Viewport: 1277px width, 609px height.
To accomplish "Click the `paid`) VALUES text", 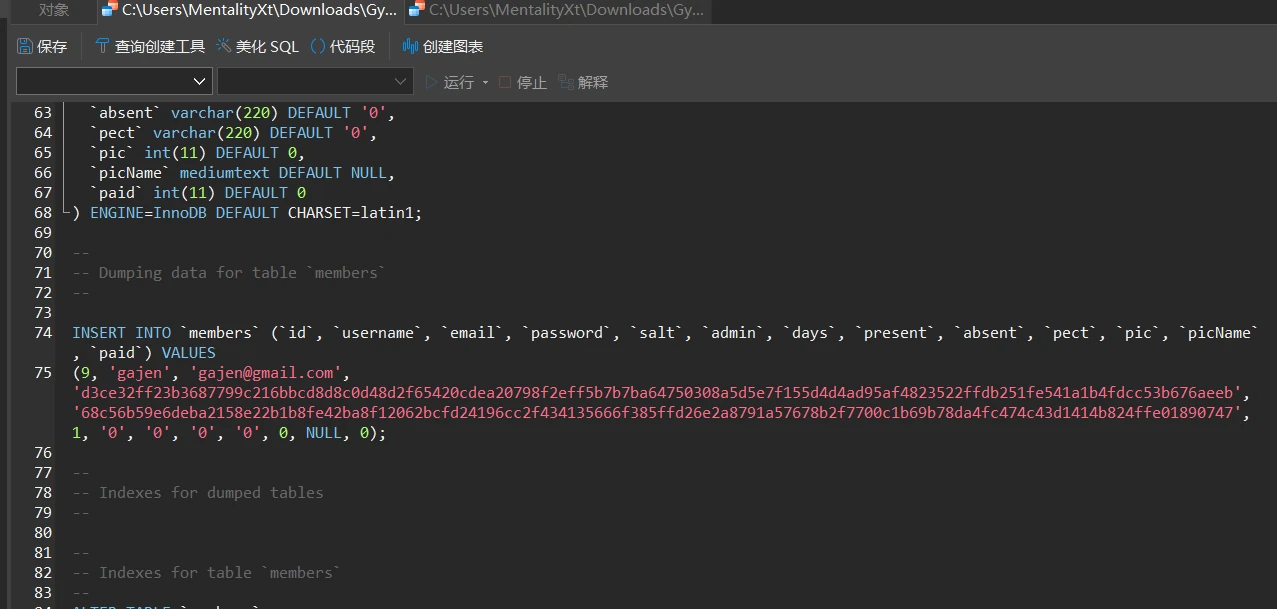I will (x=152, y=353).
